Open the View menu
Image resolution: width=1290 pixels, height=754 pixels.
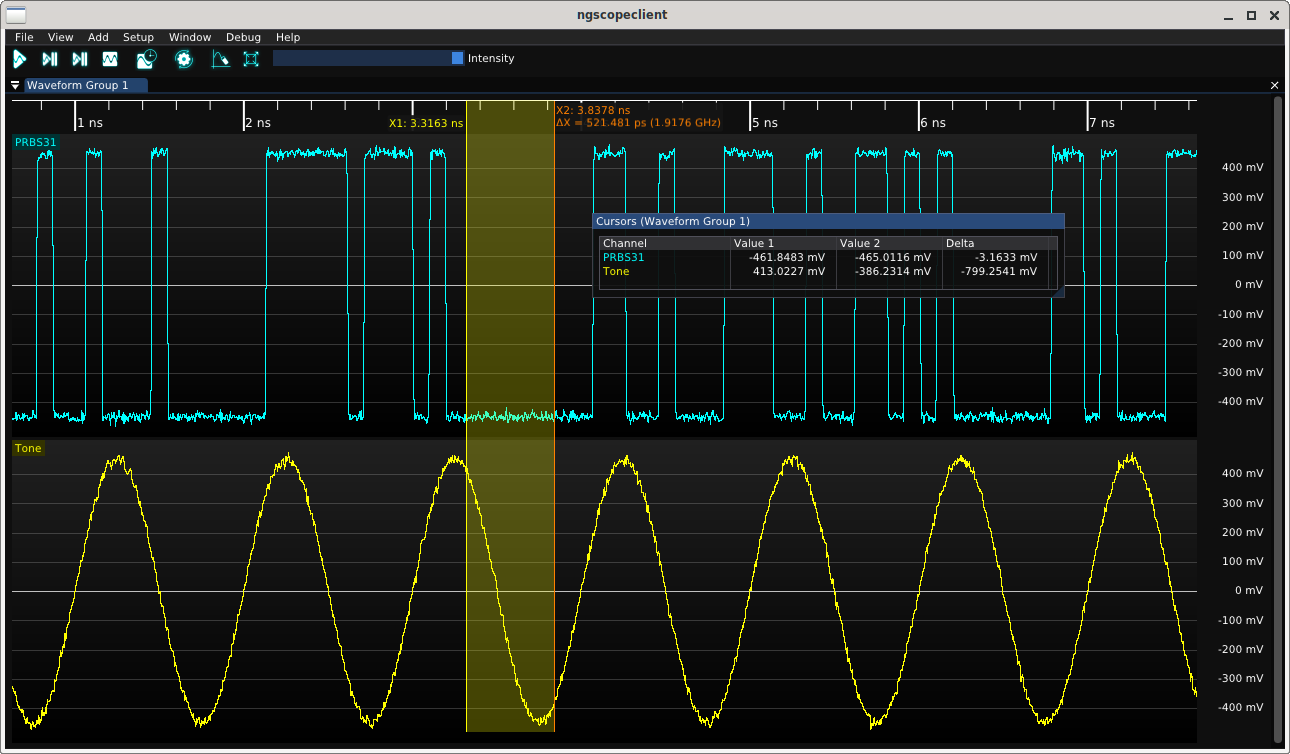click(60, 37)
